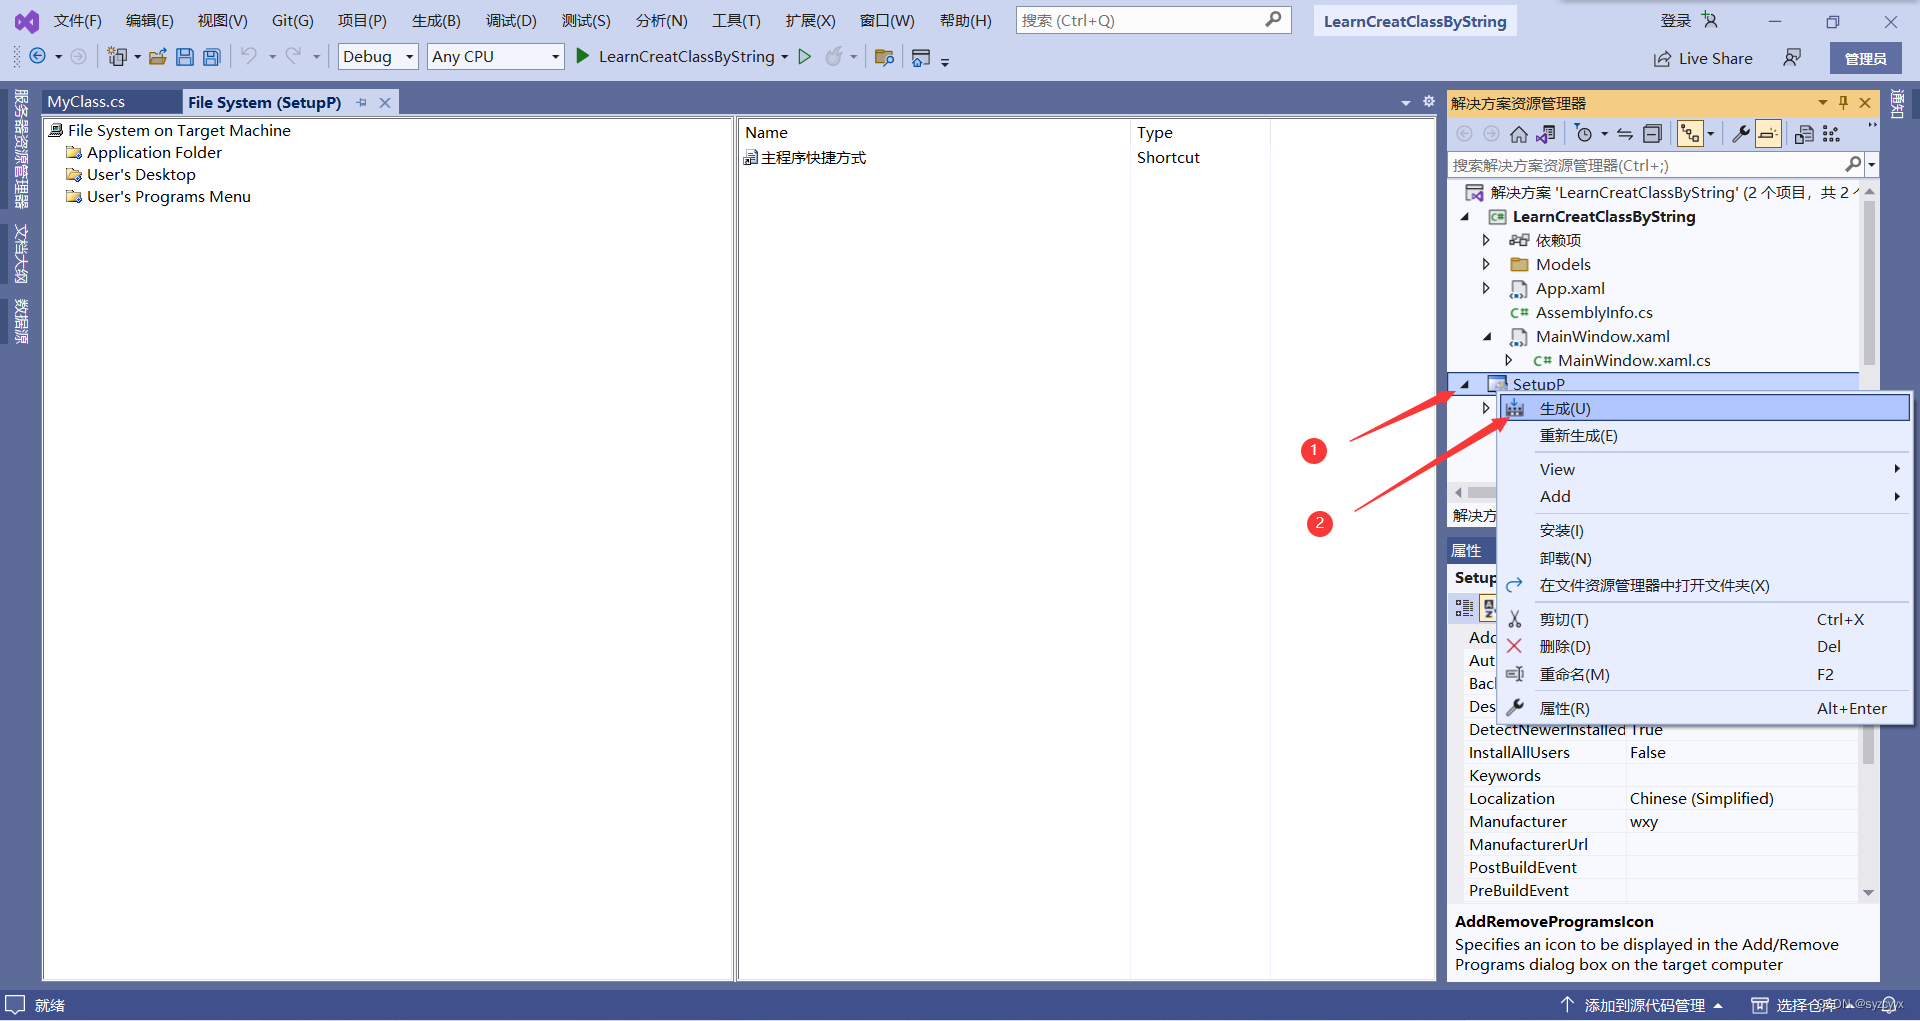Close the File System (SetupP) tab
Image resolution: width=1920 pixels, height=1021 pixels.
point(385,102)
